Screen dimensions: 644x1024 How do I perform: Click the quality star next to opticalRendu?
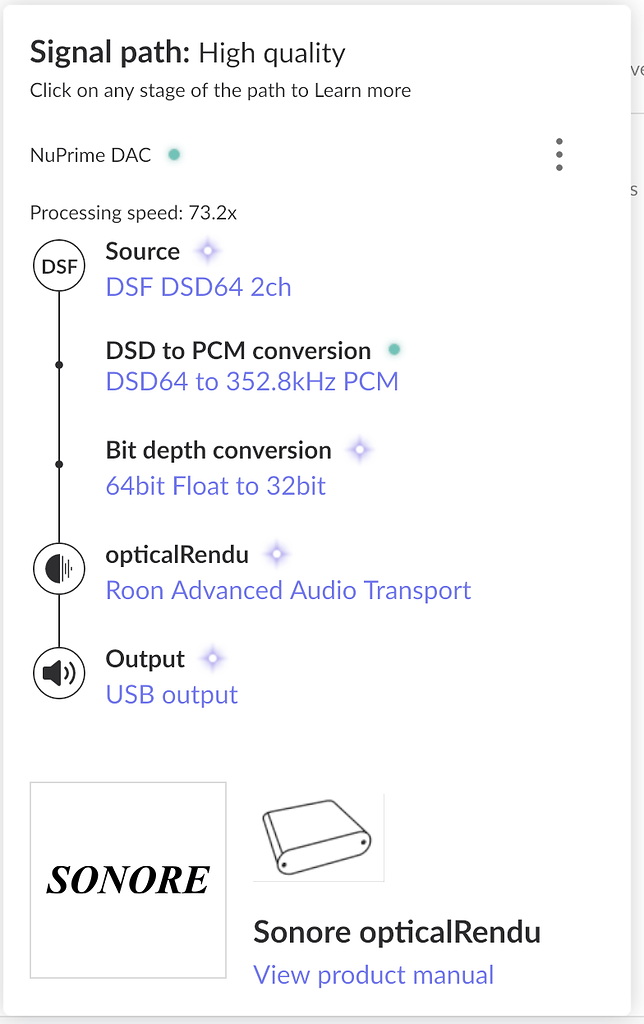point(275,553)
